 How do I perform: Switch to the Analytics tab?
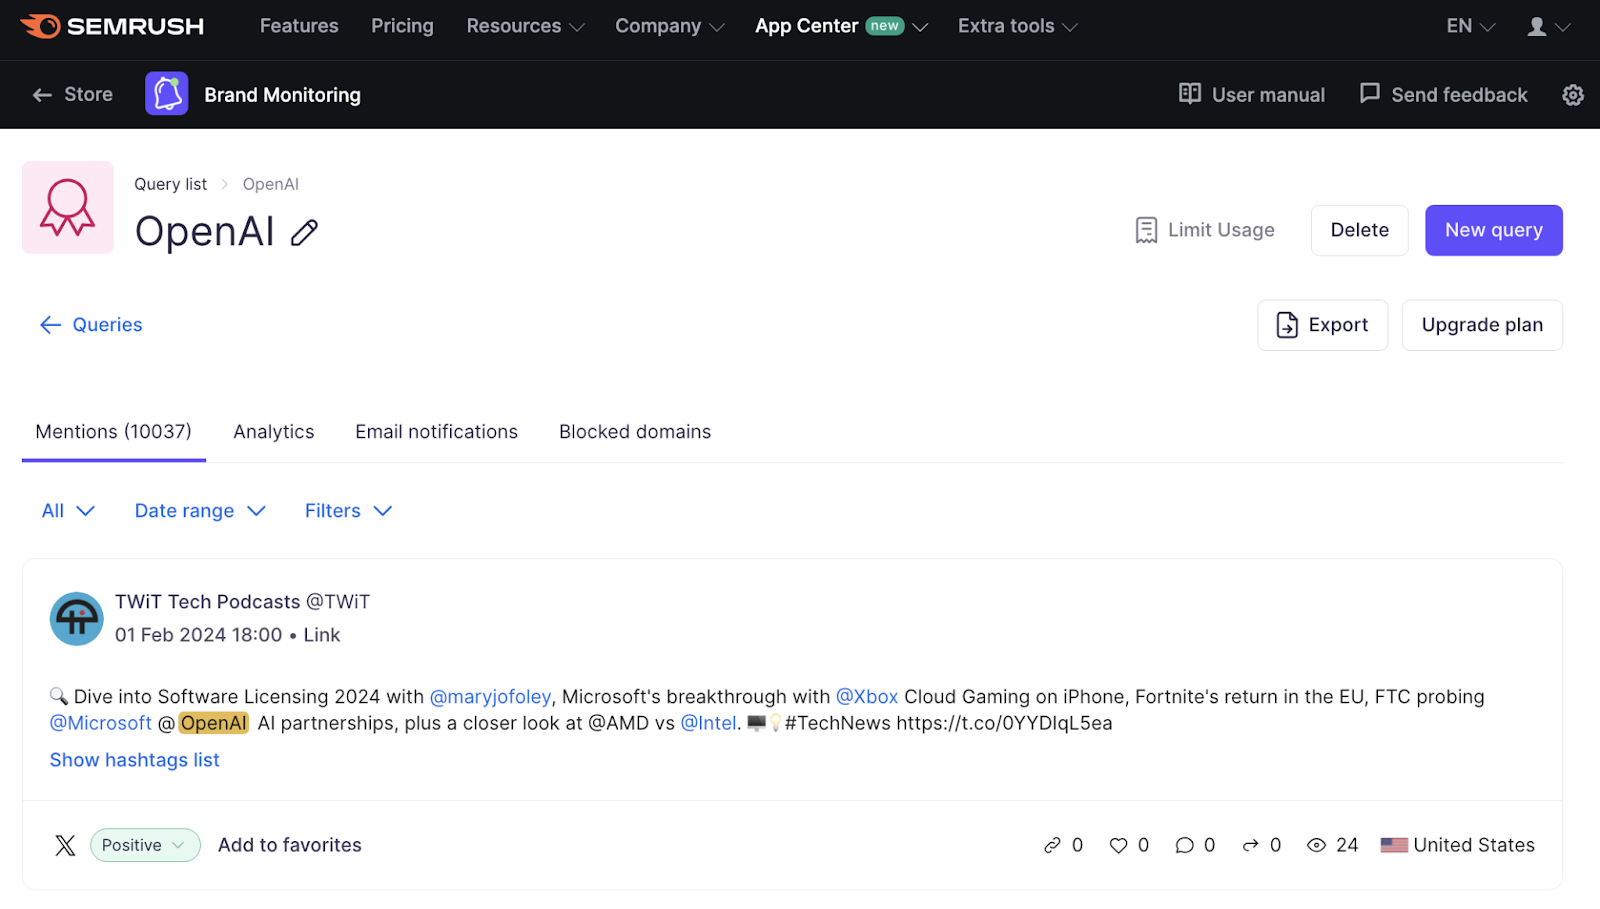(273, 431)
